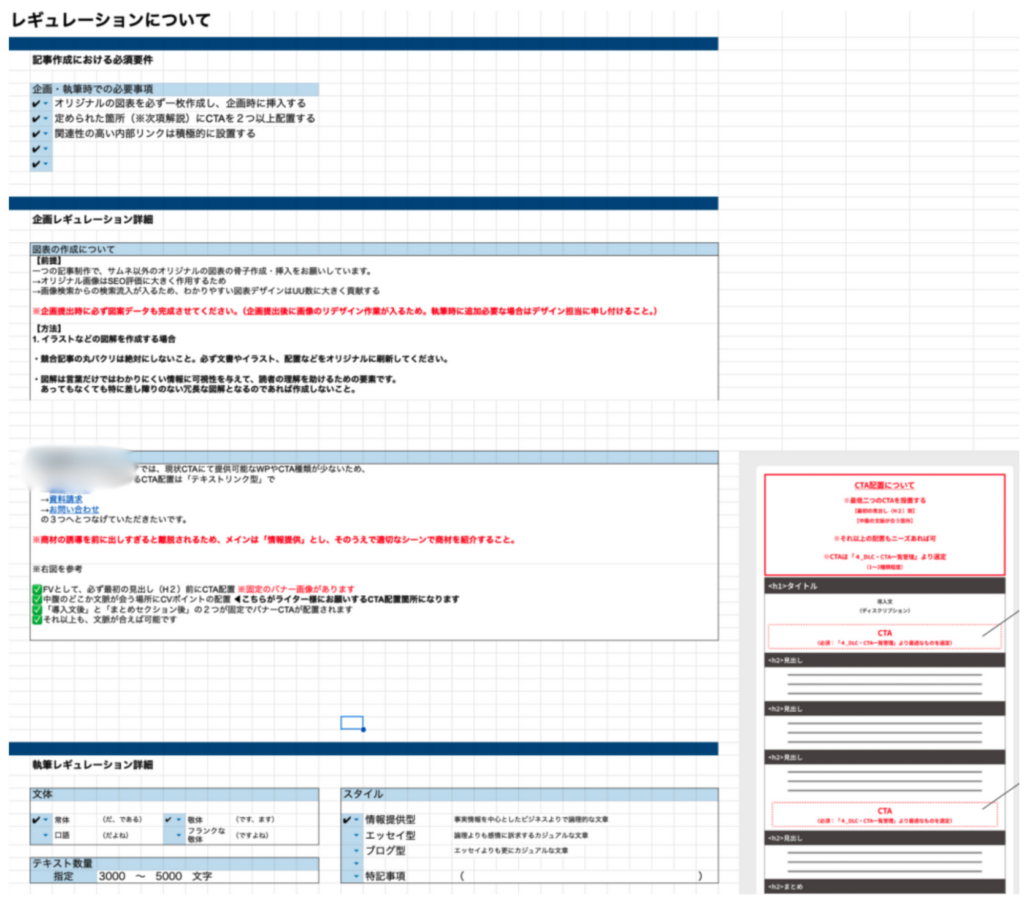1024x906 pixels.
Task: Select the ※右図を参考 note
Action: [57, 570]
